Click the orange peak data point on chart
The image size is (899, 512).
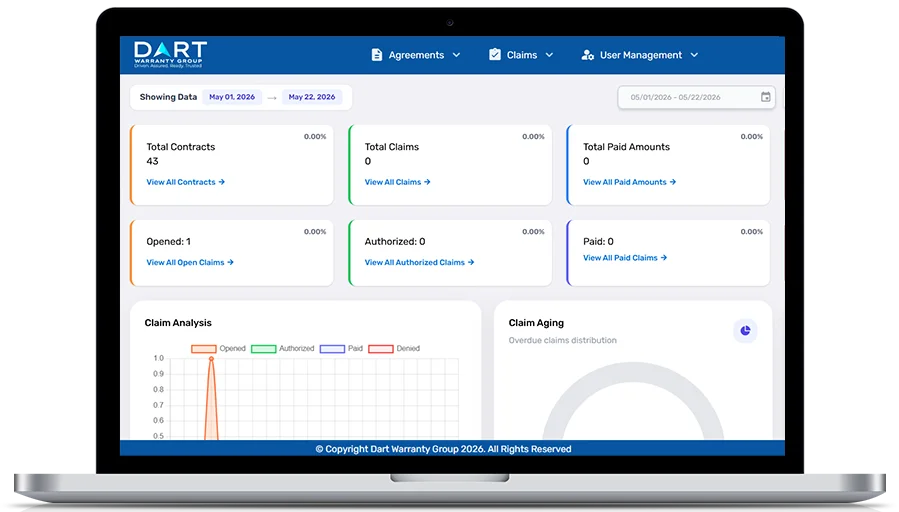tap(212, 359)
